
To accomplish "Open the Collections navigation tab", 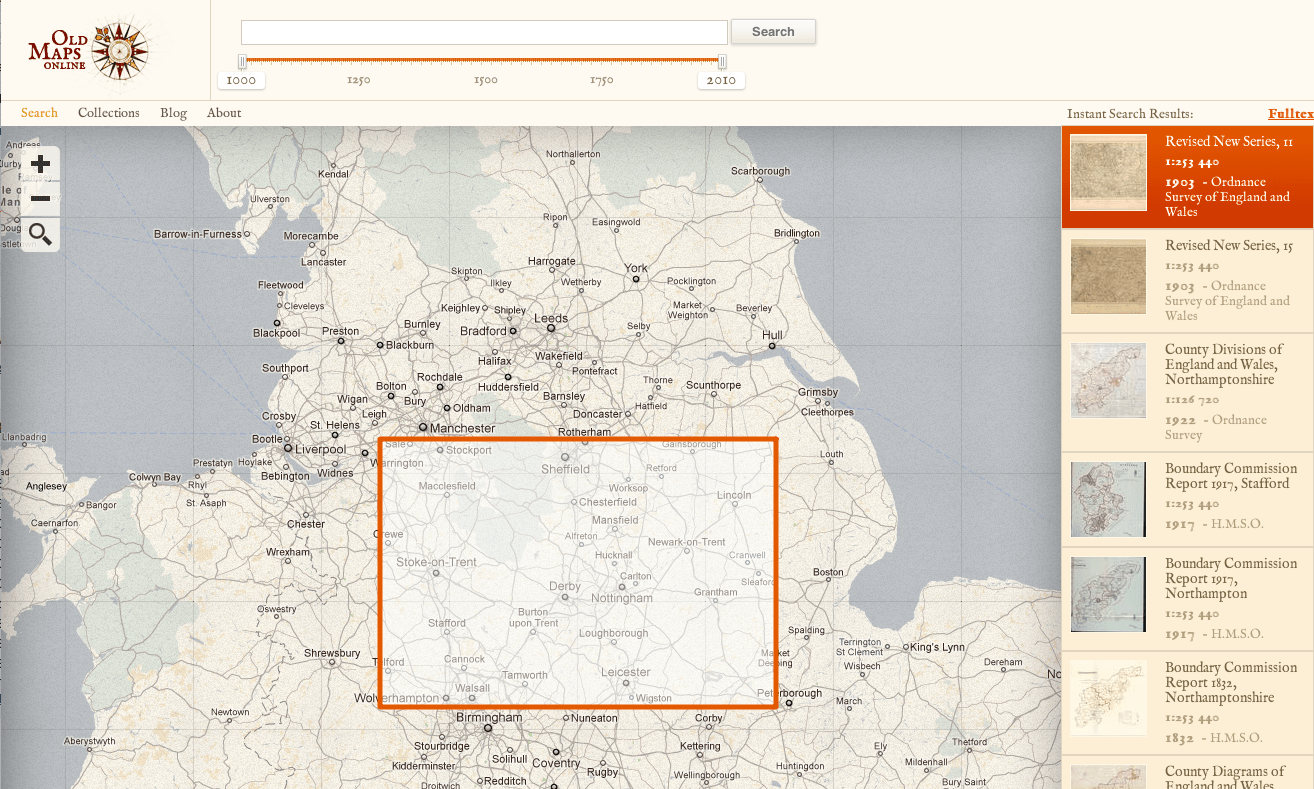I will click(109, 113).
